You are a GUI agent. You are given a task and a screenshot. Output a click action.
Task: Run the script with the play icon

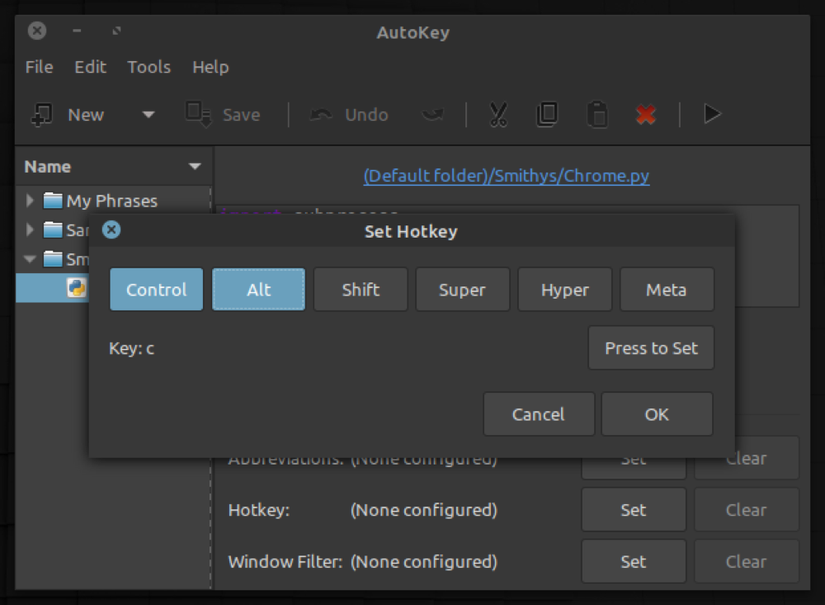coord(711,114)
